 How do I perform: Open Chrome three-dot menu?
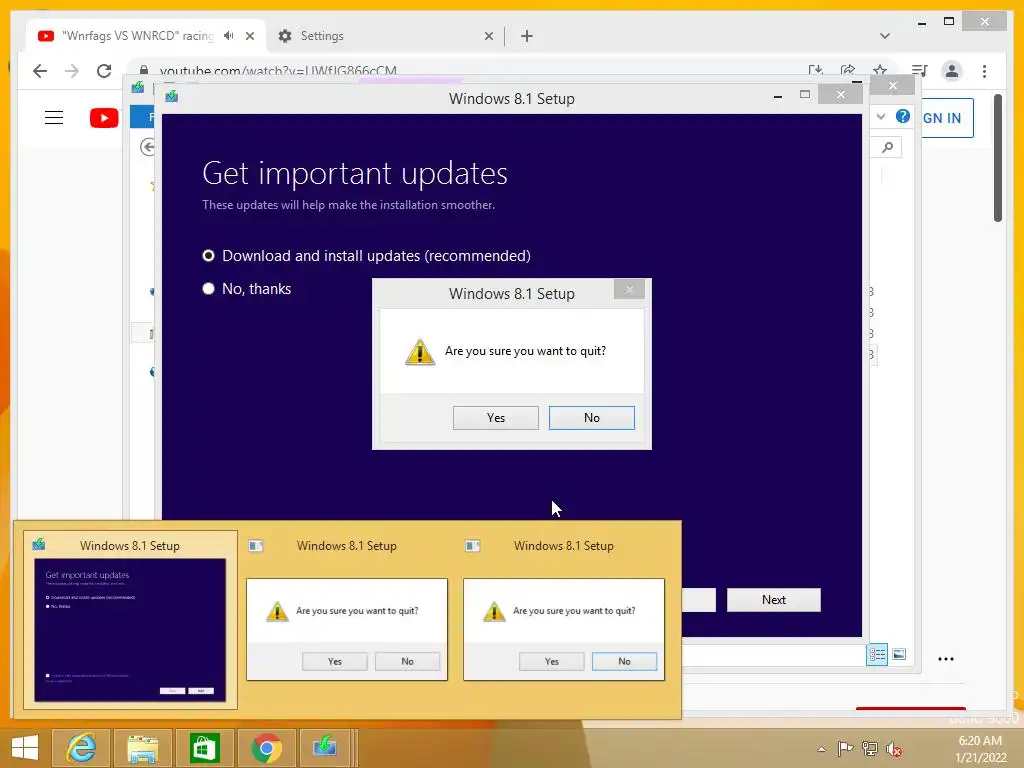tap(984, 71)
